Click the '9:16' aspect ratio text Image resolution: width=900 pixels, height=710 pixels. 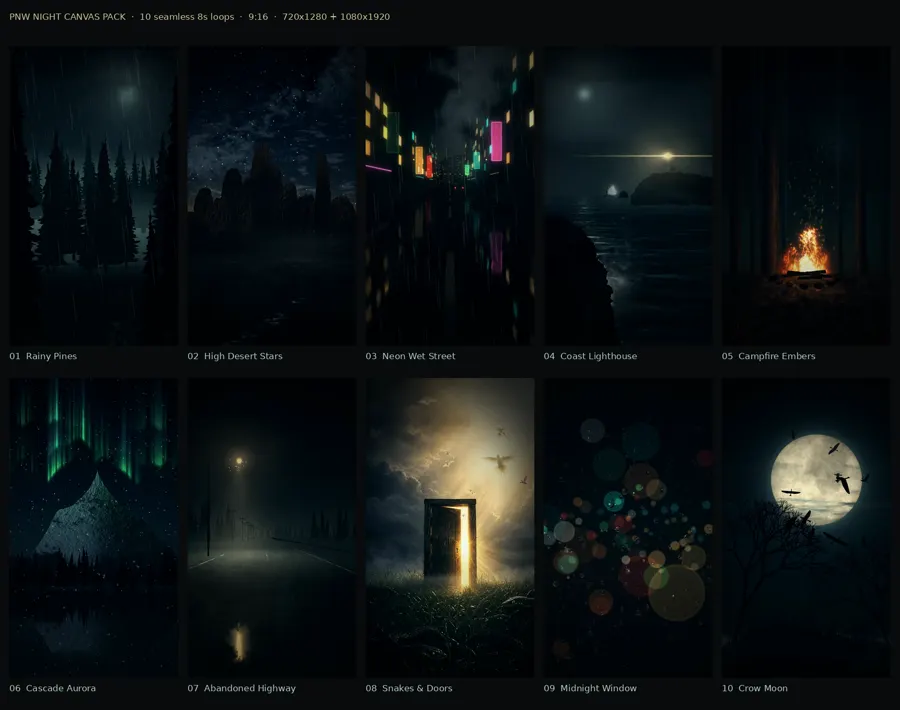pyautogui.click(x=258, y=17)
